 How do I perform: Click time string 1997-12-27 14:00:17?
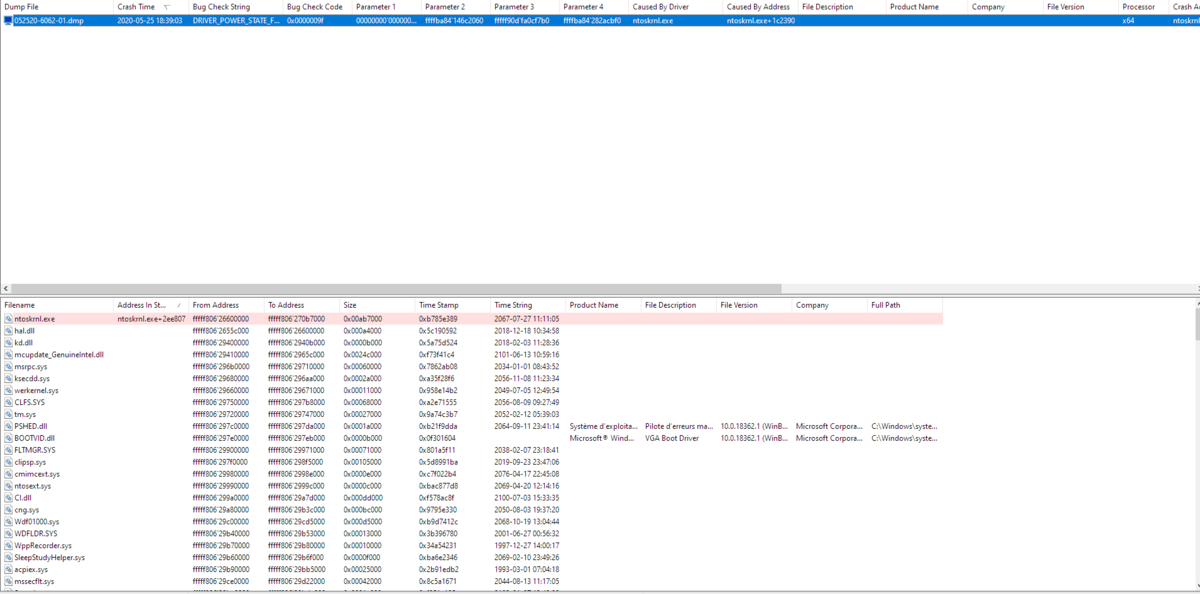[x=526, y=546]
